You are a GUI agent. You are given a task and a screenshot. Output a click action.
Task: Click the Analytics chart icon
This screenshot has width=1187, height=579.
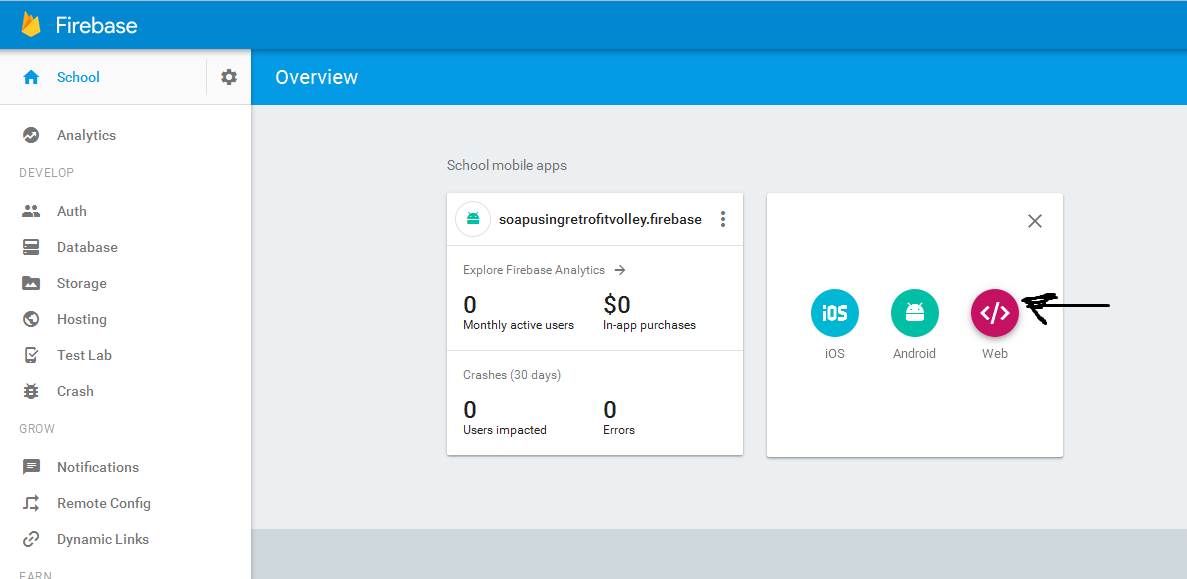[x=31, y=135]
